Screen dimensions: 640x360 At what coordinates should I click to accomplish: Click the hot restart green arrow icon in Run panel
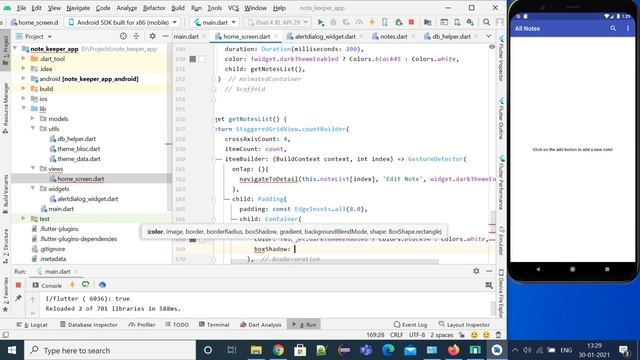pos(85,284)
